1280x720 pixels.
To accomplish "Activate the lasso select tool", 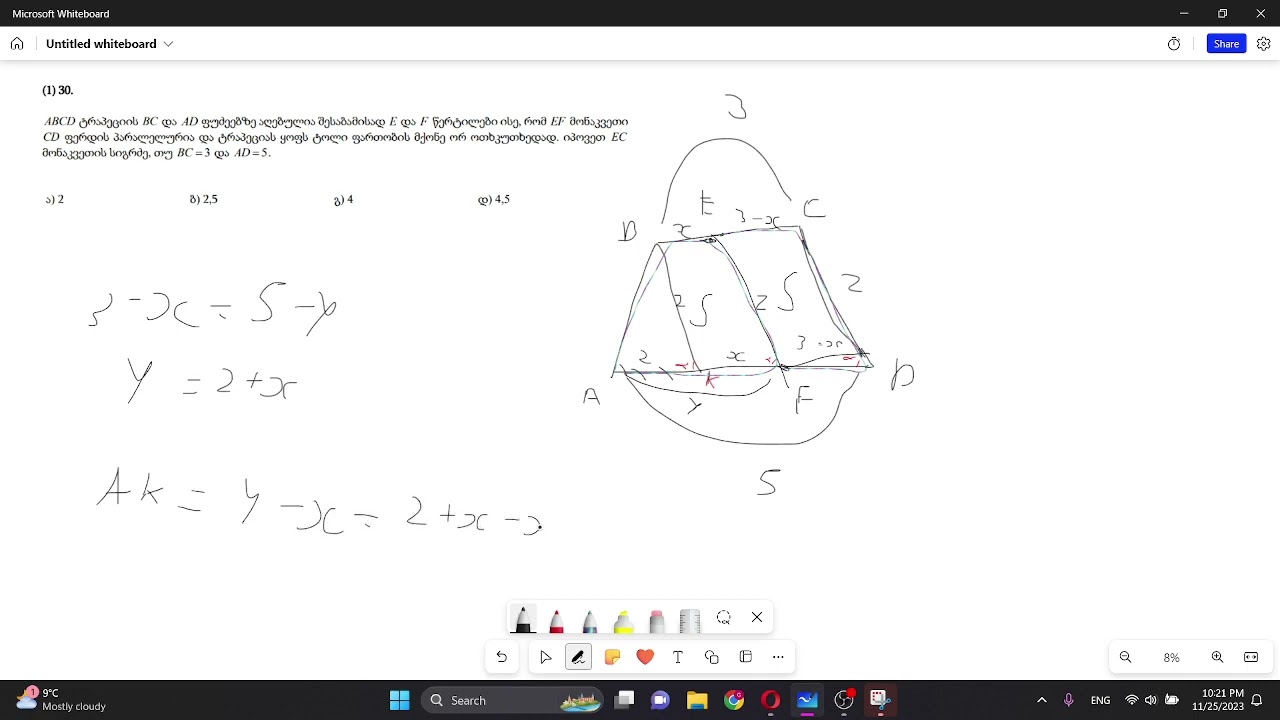I will 724,617.
